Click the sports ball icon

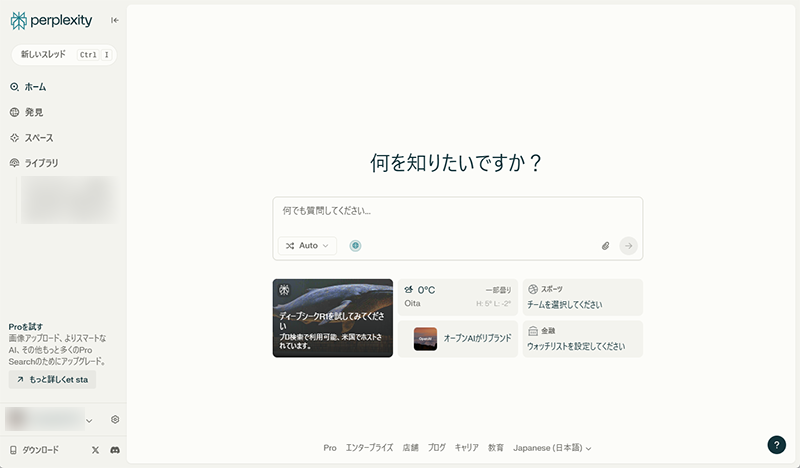click(x=533, y=289)
